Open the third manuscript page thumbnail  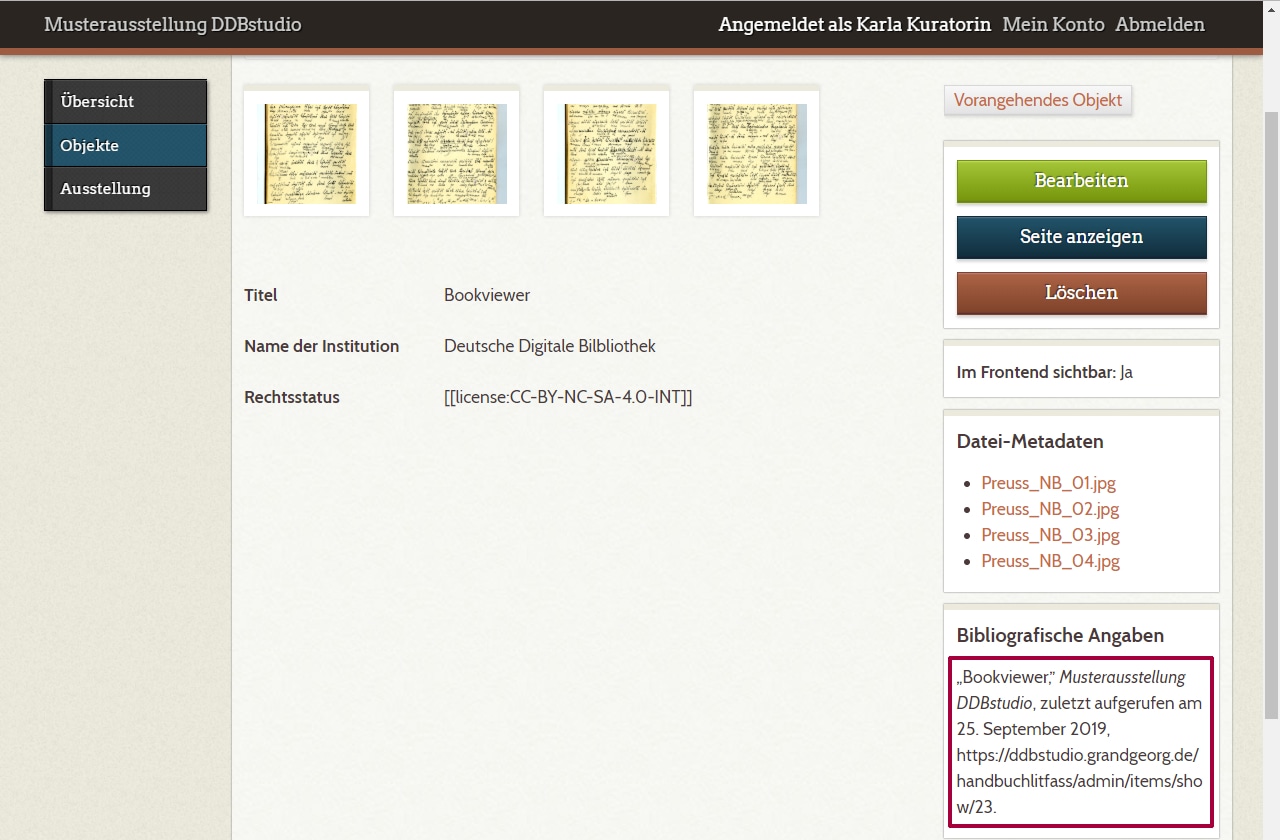(606, 153)
